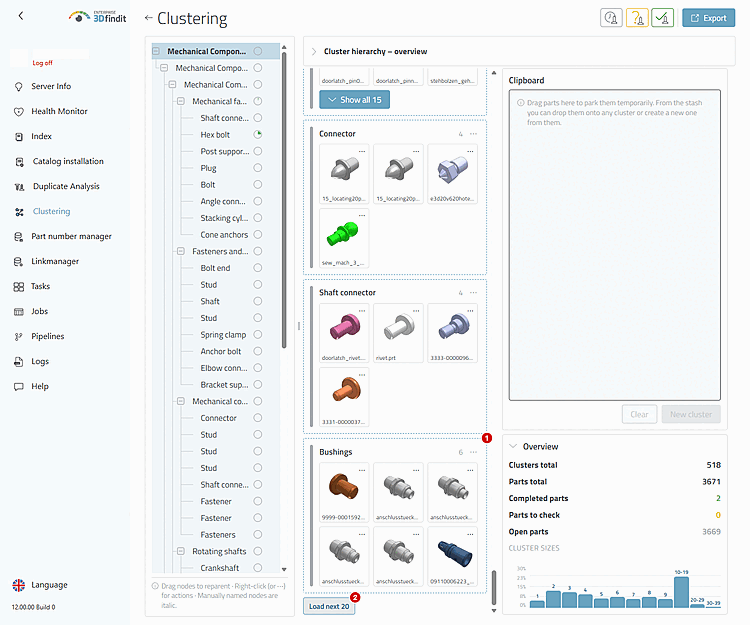
Task: Open Health Monitor page
Action: [59, 111]
